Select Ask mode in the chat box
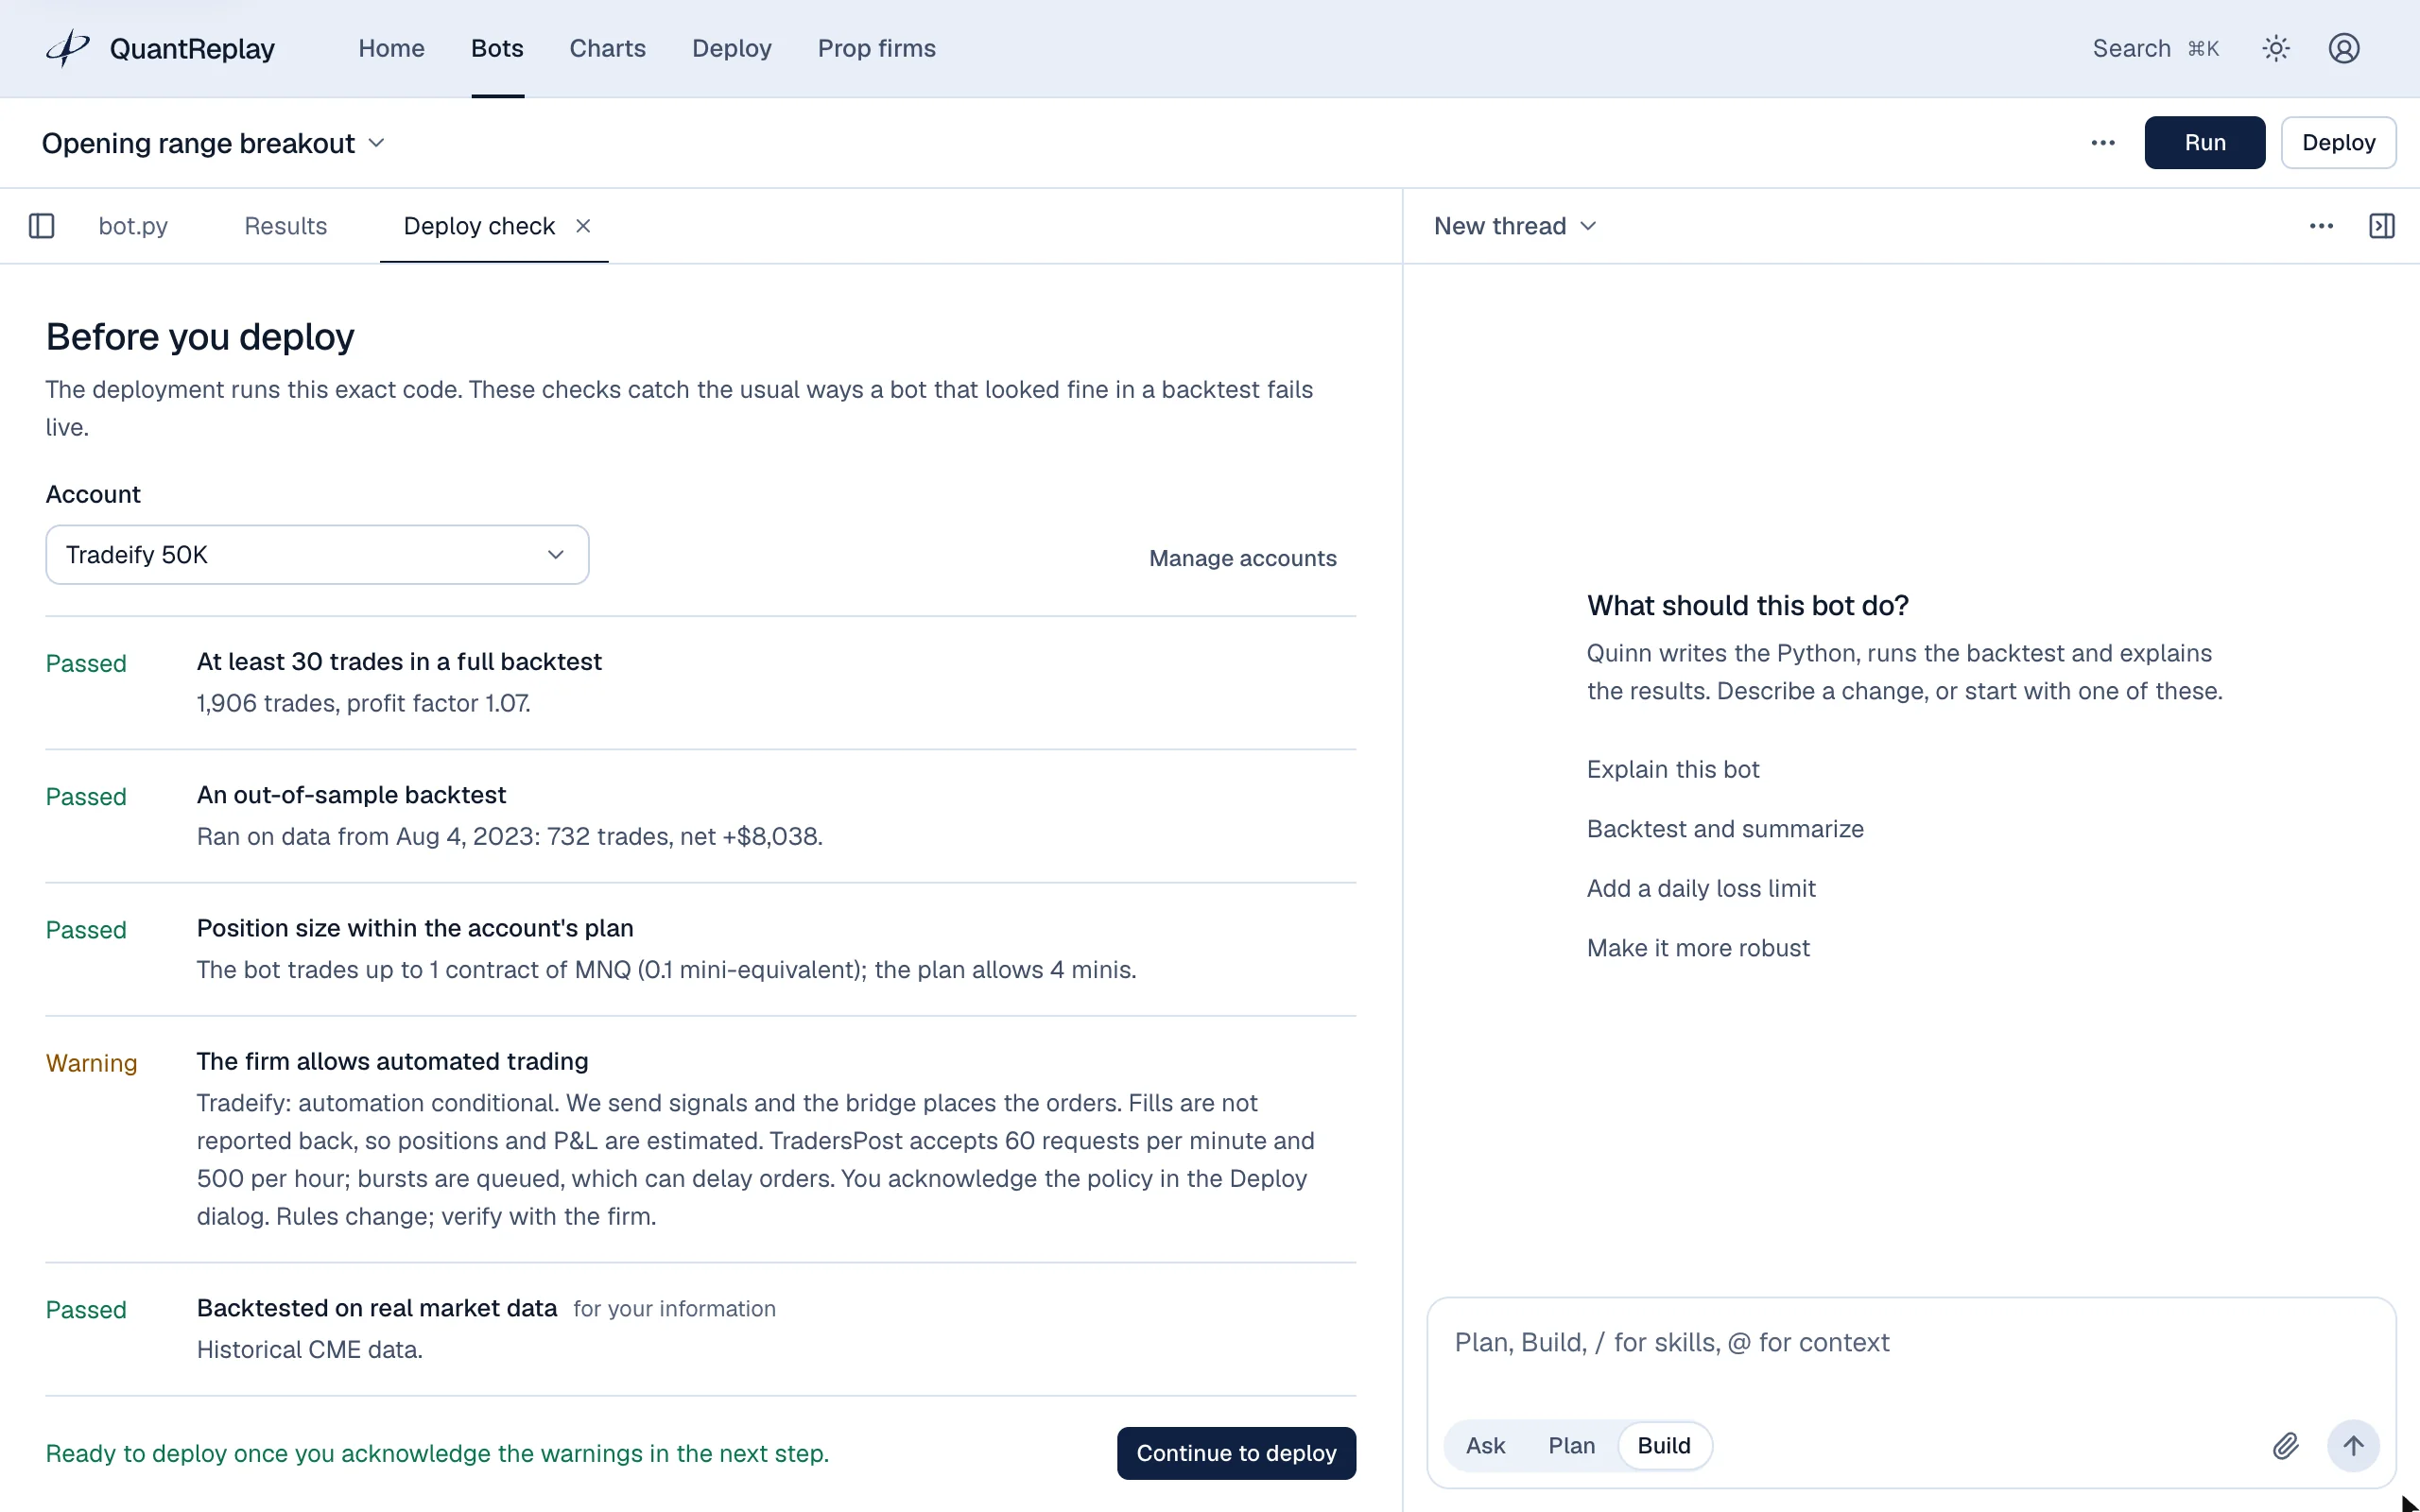Viewport: 2420px width, 1512px height. [1485, 1446]
